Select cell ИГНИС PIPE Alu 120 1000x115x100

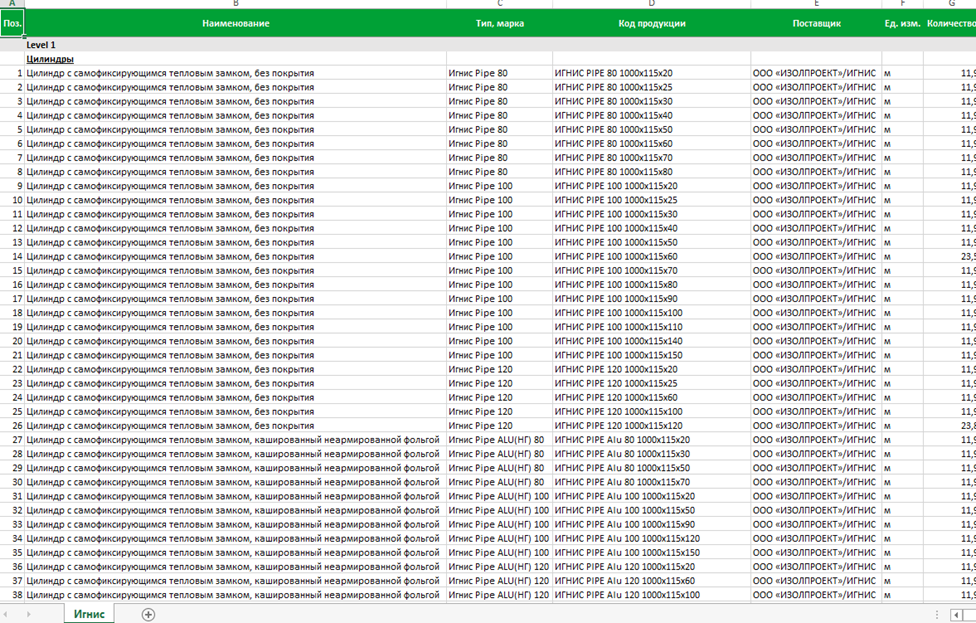[x=652, y=595]
